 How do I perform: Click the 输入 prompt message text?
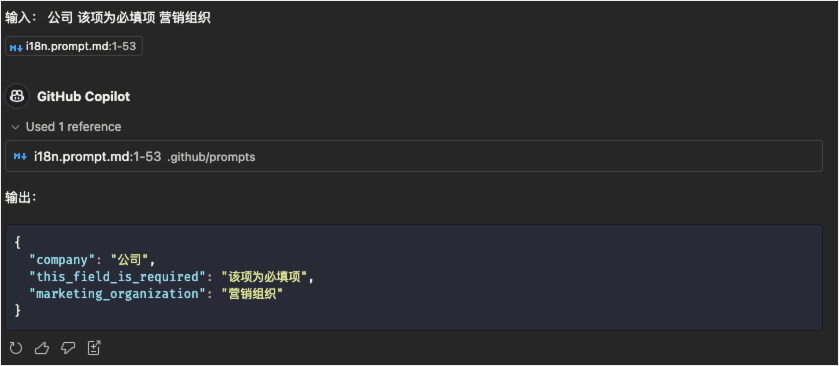[108, 18]
